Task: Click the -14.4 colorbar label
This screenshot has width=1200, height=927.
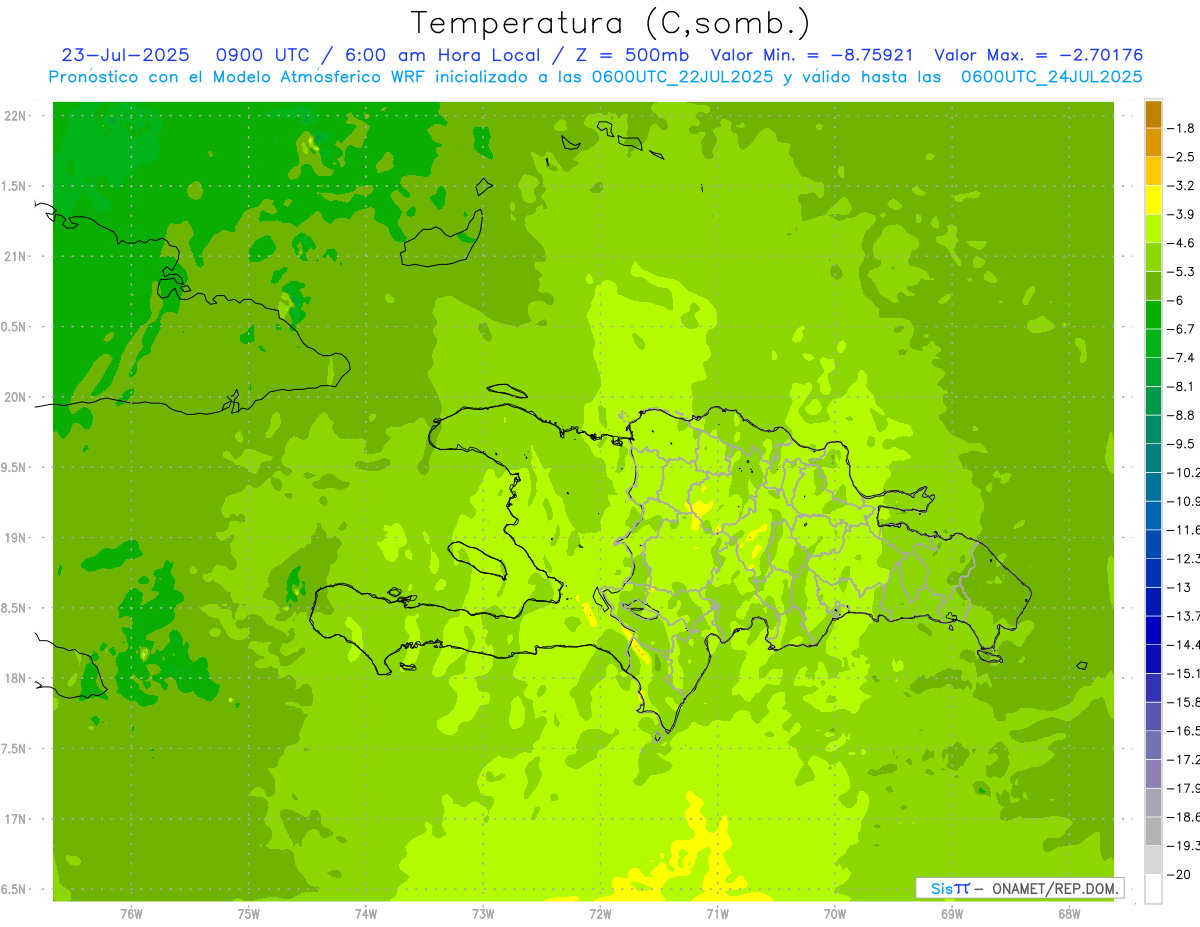Action: point(1183,645)
